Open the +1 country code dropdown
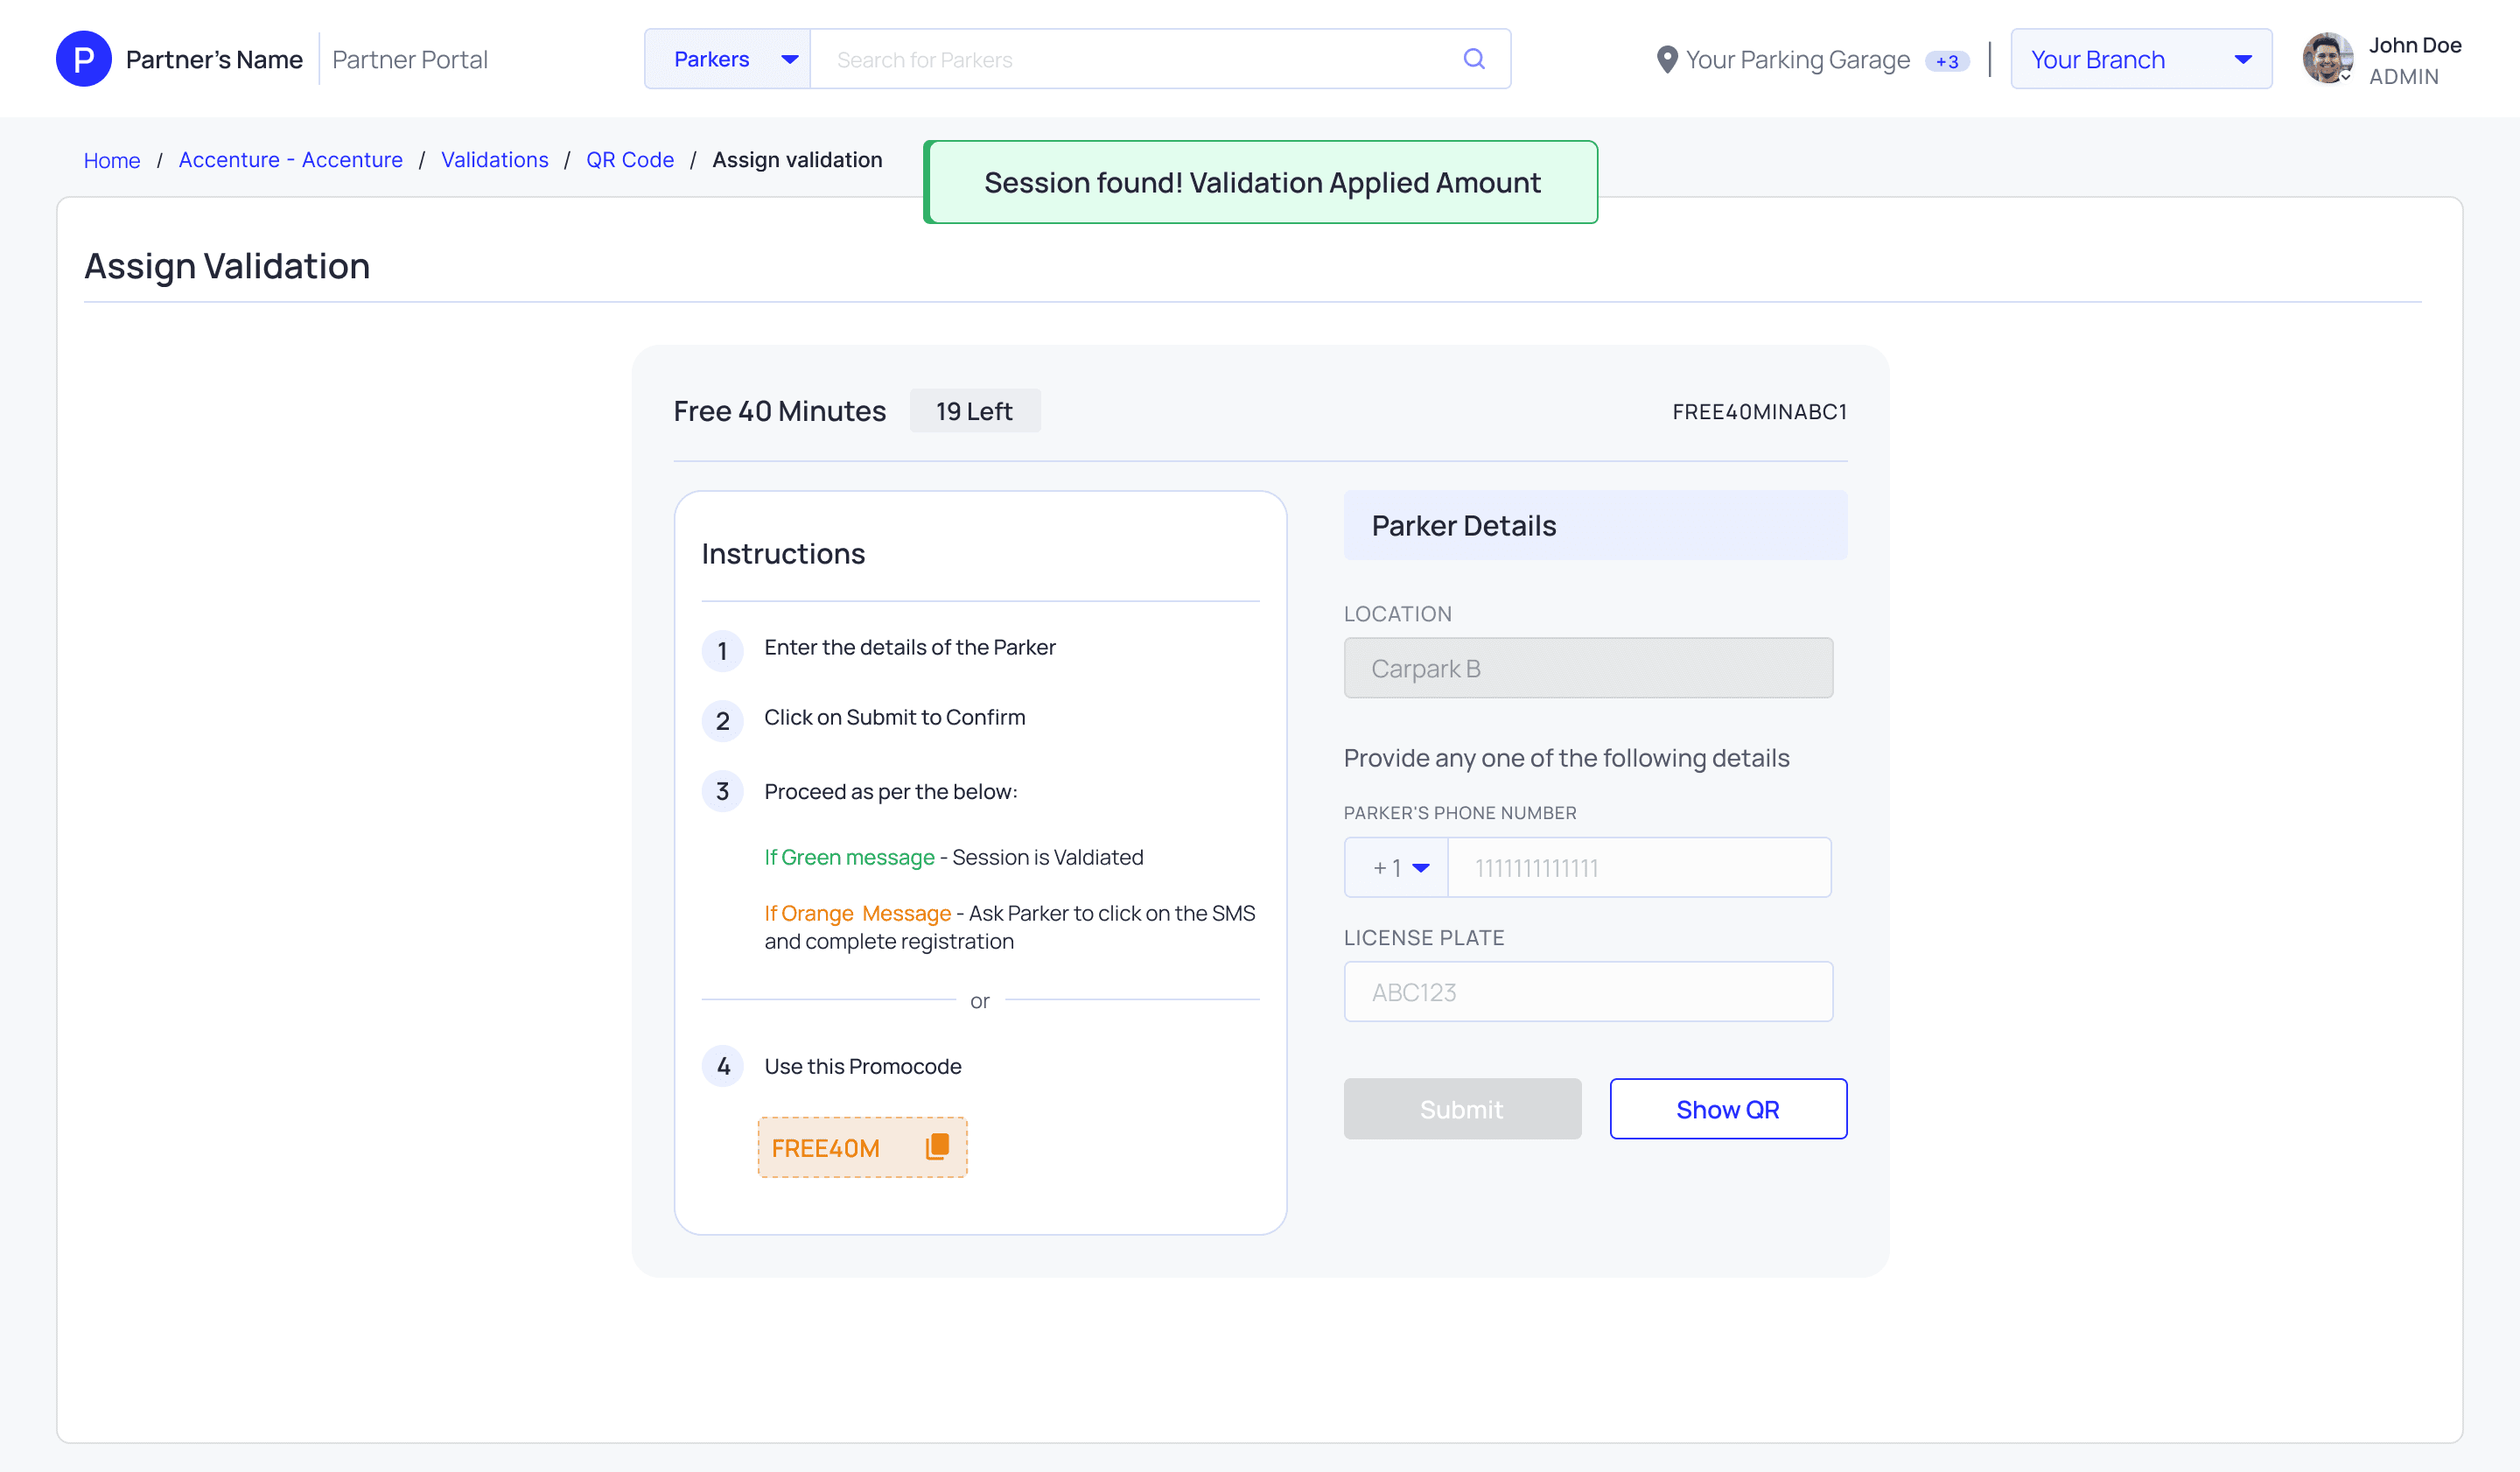Viewport: 2520px width, 1472px height. point(1397,867)
